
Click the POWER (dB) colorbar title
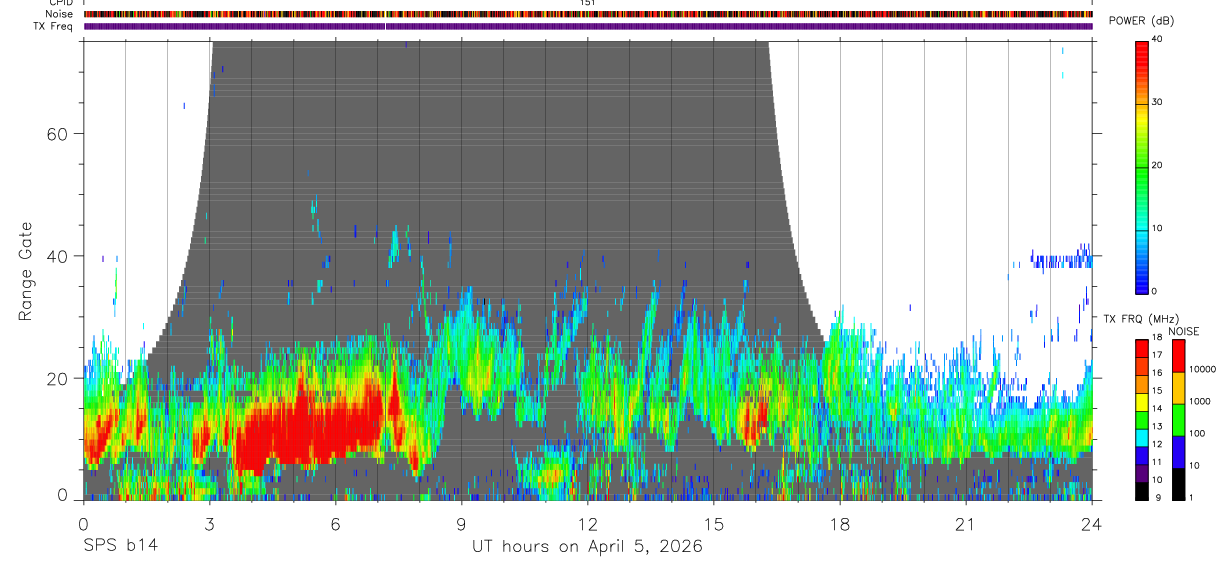(x=1141, y=21)
